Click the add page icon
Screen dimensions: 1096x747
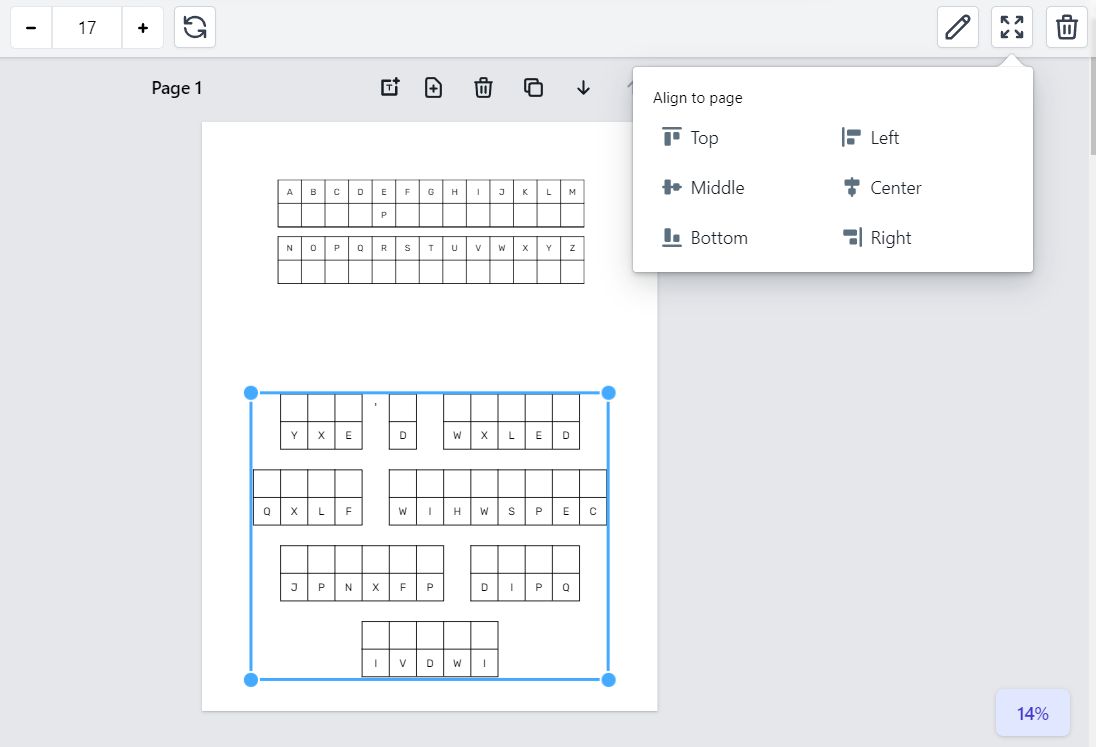433,88
